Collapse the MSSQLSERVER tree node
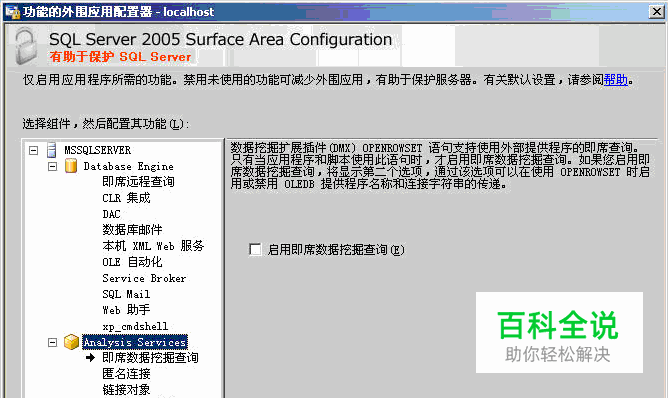This screenshot has height=398, width=668. coord(33,150)
